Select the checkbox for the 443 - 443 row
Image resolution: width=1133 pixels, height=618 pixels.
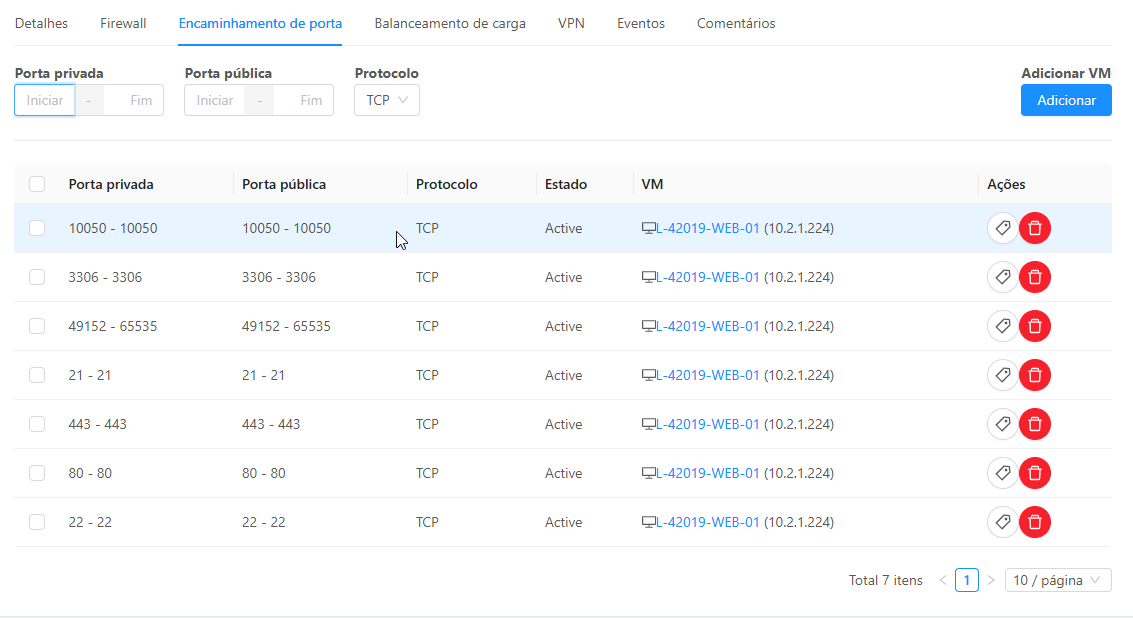[x=37, y=424]
